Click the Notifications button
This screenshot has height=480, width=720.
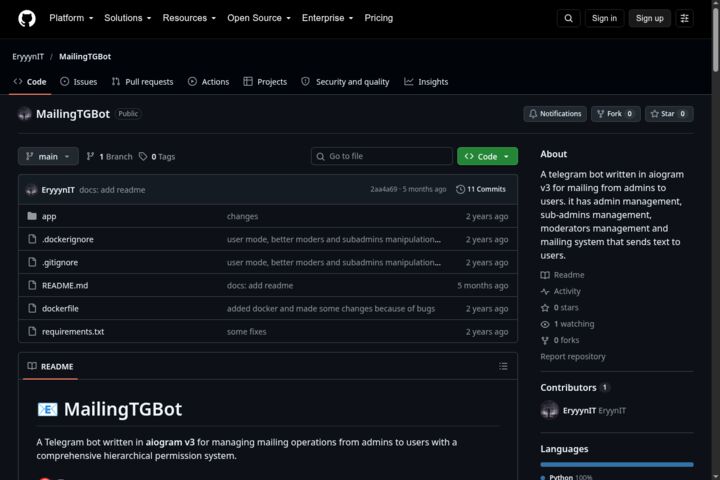555,114
